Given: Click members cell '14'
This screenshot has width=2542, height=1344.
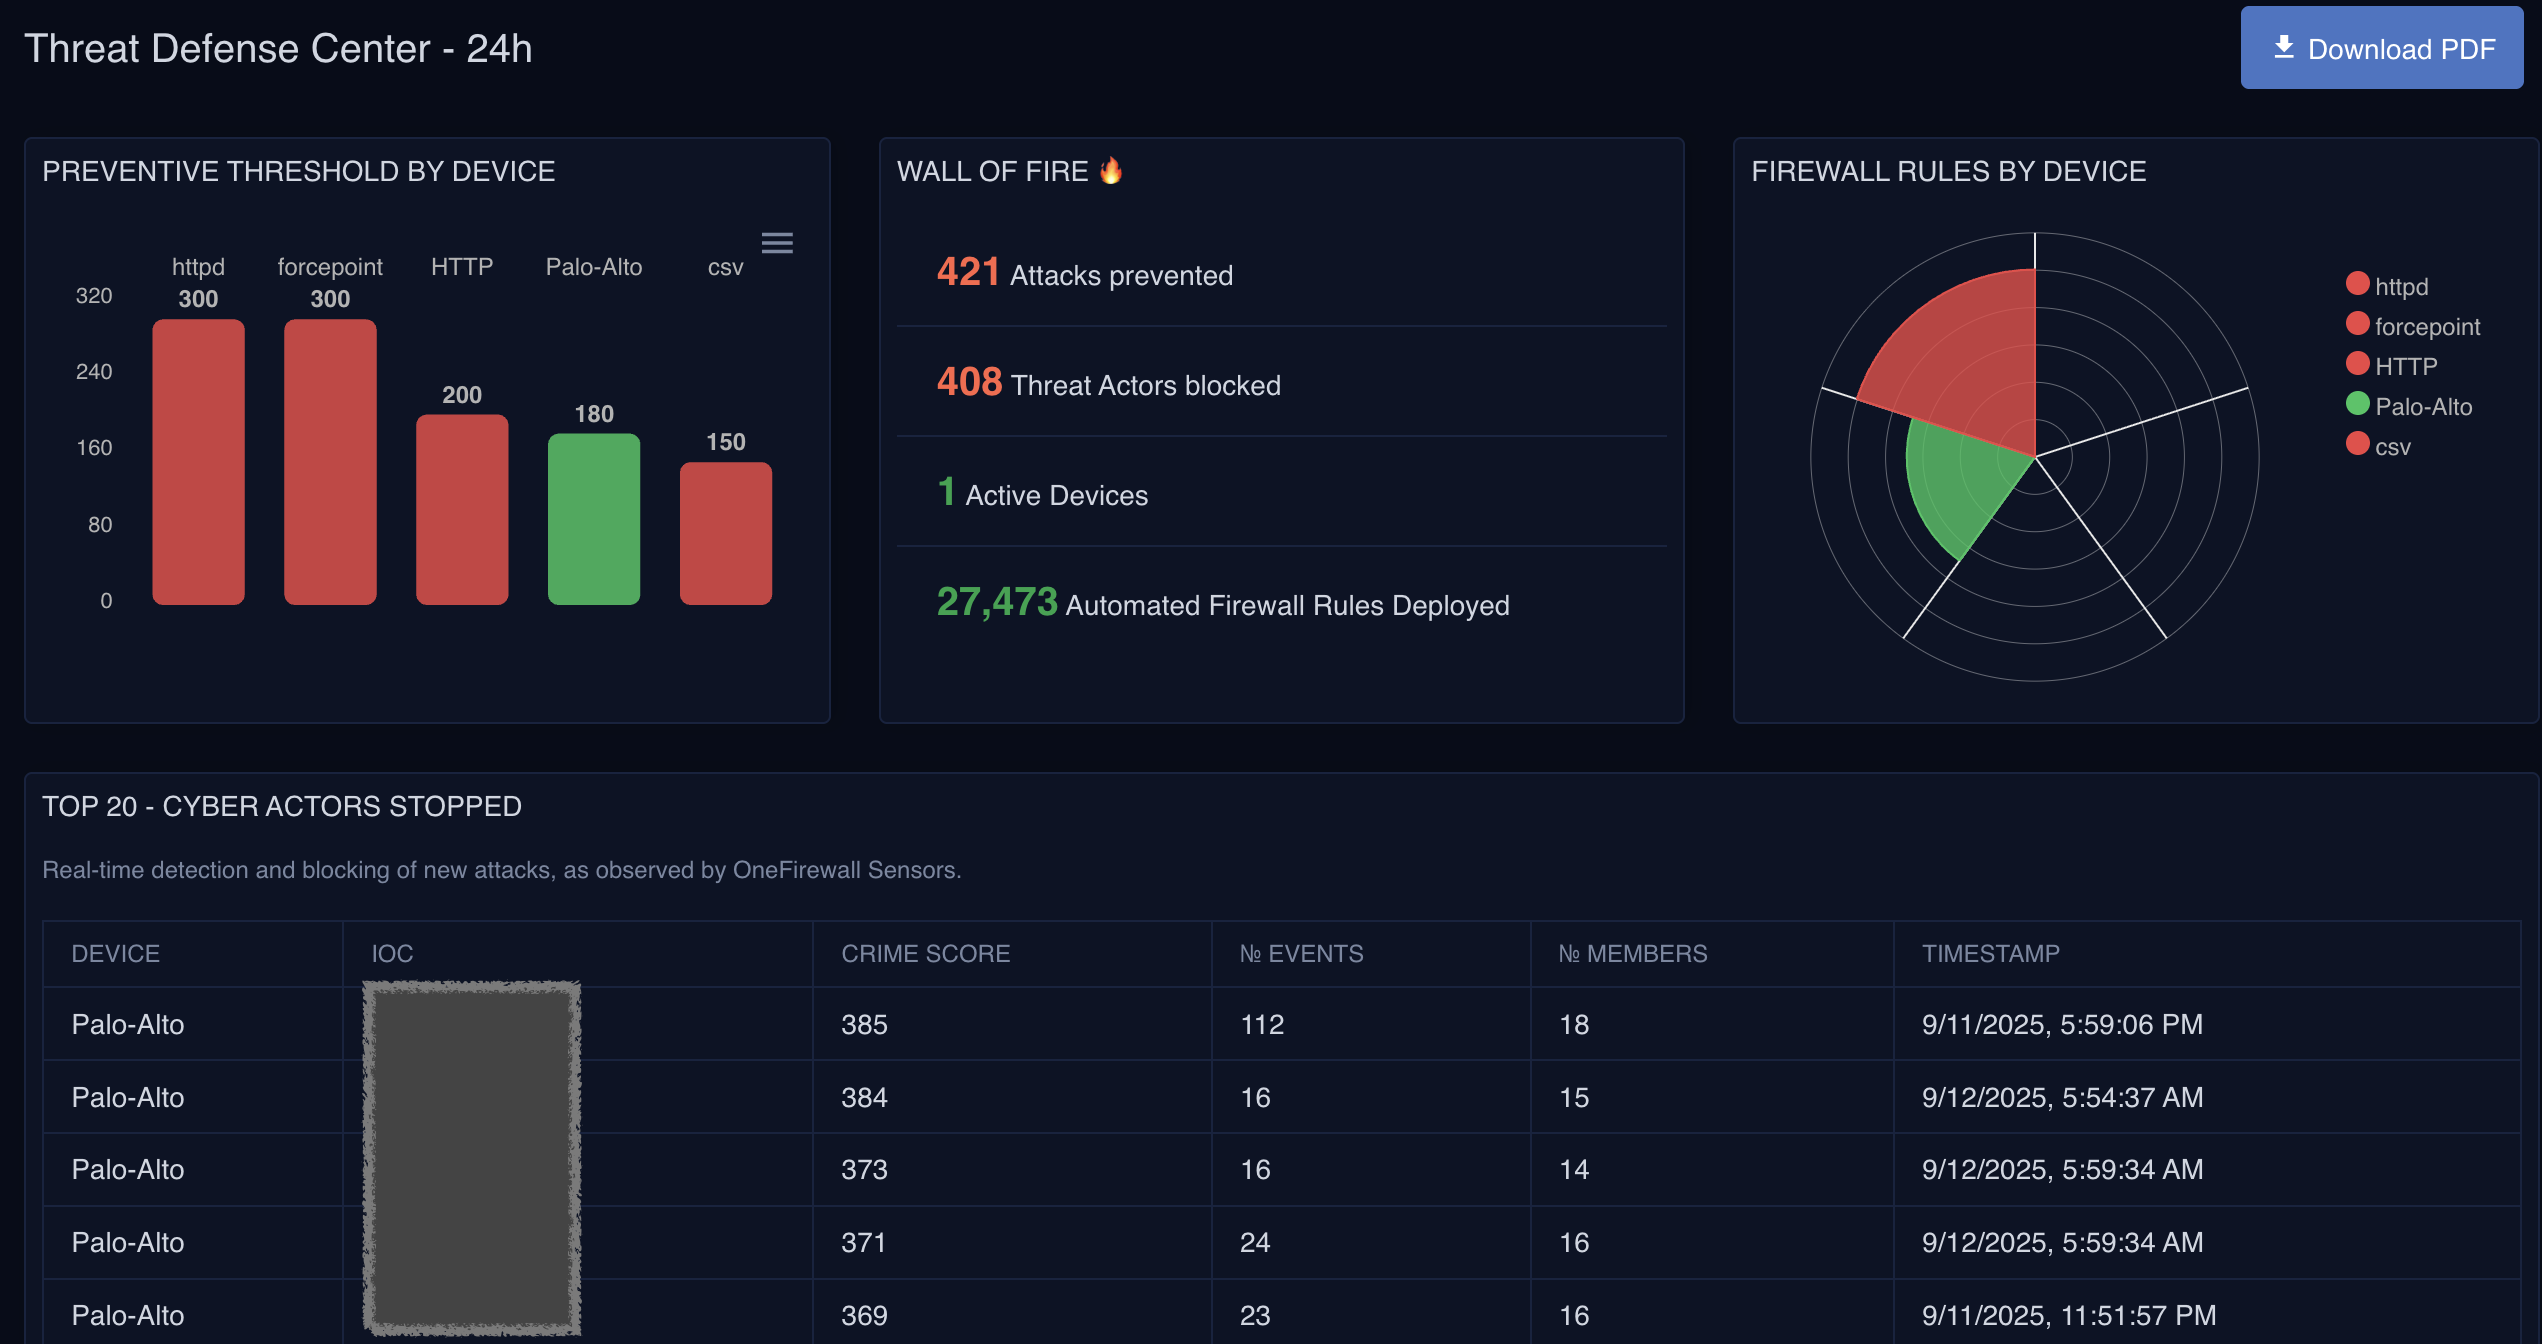Looking at the screenshot, I should click(1574, 1169).
